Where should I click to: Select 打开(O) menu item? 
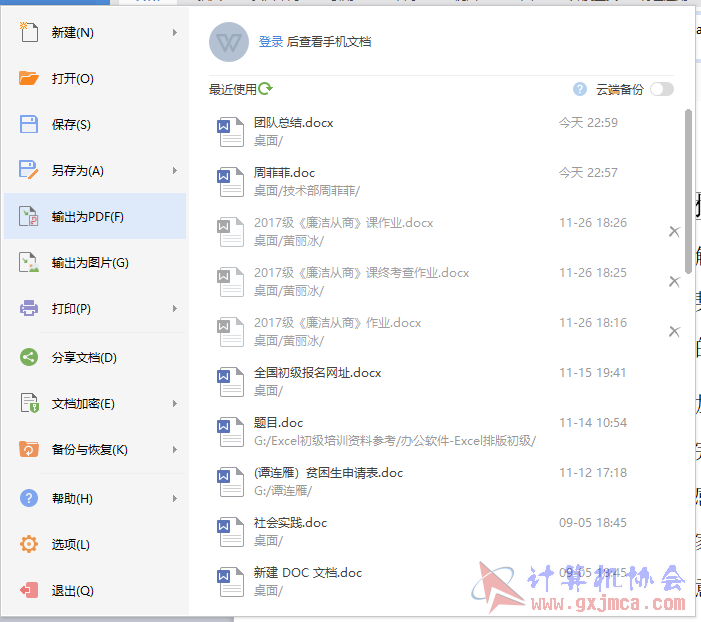[95, 78]
